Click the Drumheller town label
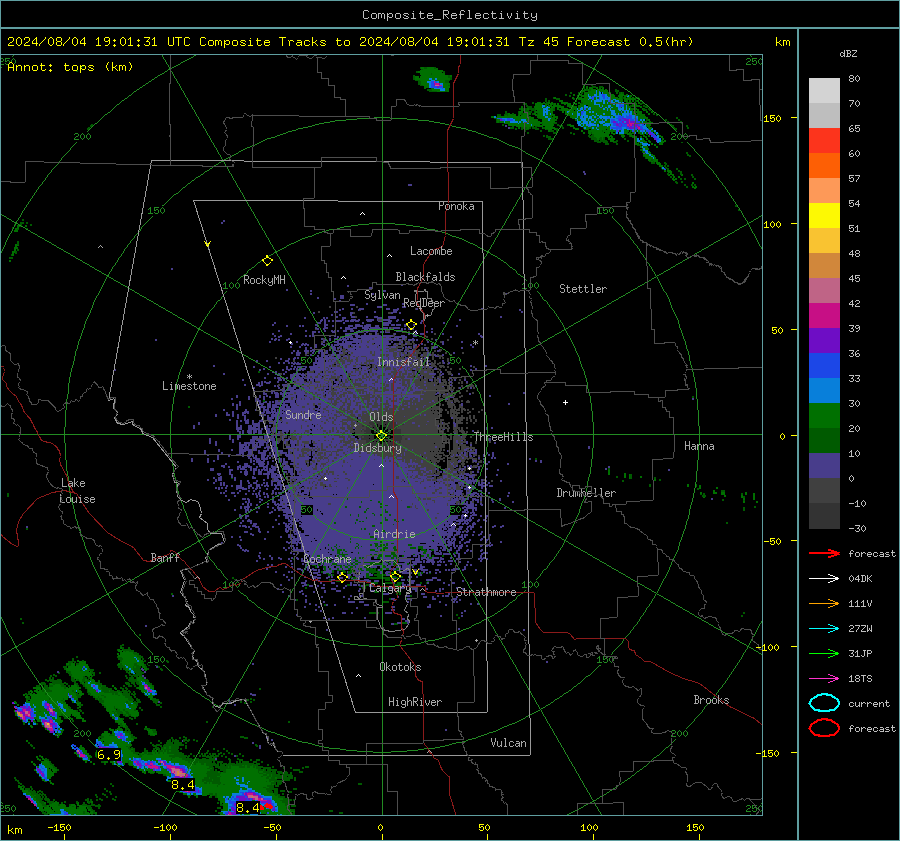This screenshot has height=841, width=900. click(586, 493)
